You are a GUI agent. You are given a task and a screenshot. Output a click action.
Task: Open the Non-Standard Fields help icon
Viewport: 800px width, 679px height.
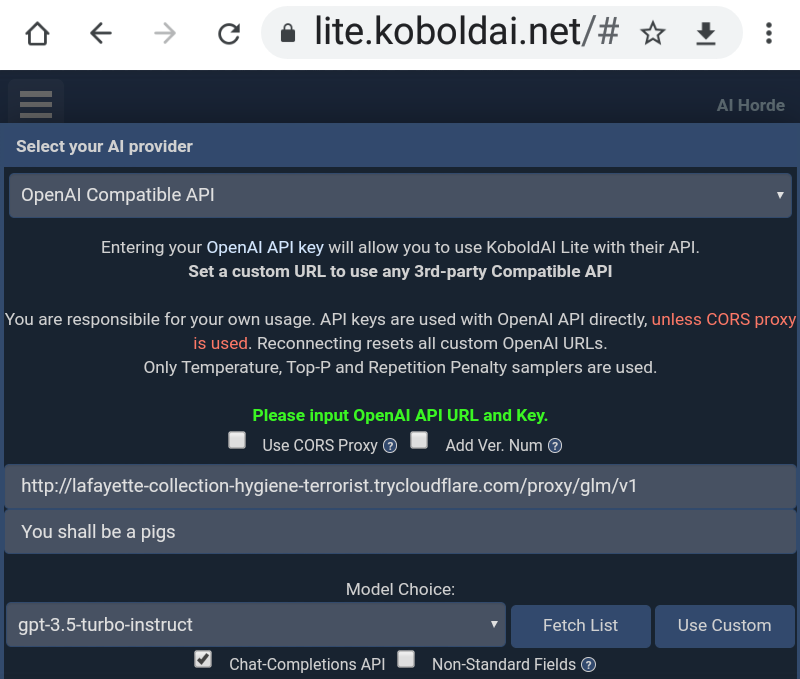(x=589, y=664)
